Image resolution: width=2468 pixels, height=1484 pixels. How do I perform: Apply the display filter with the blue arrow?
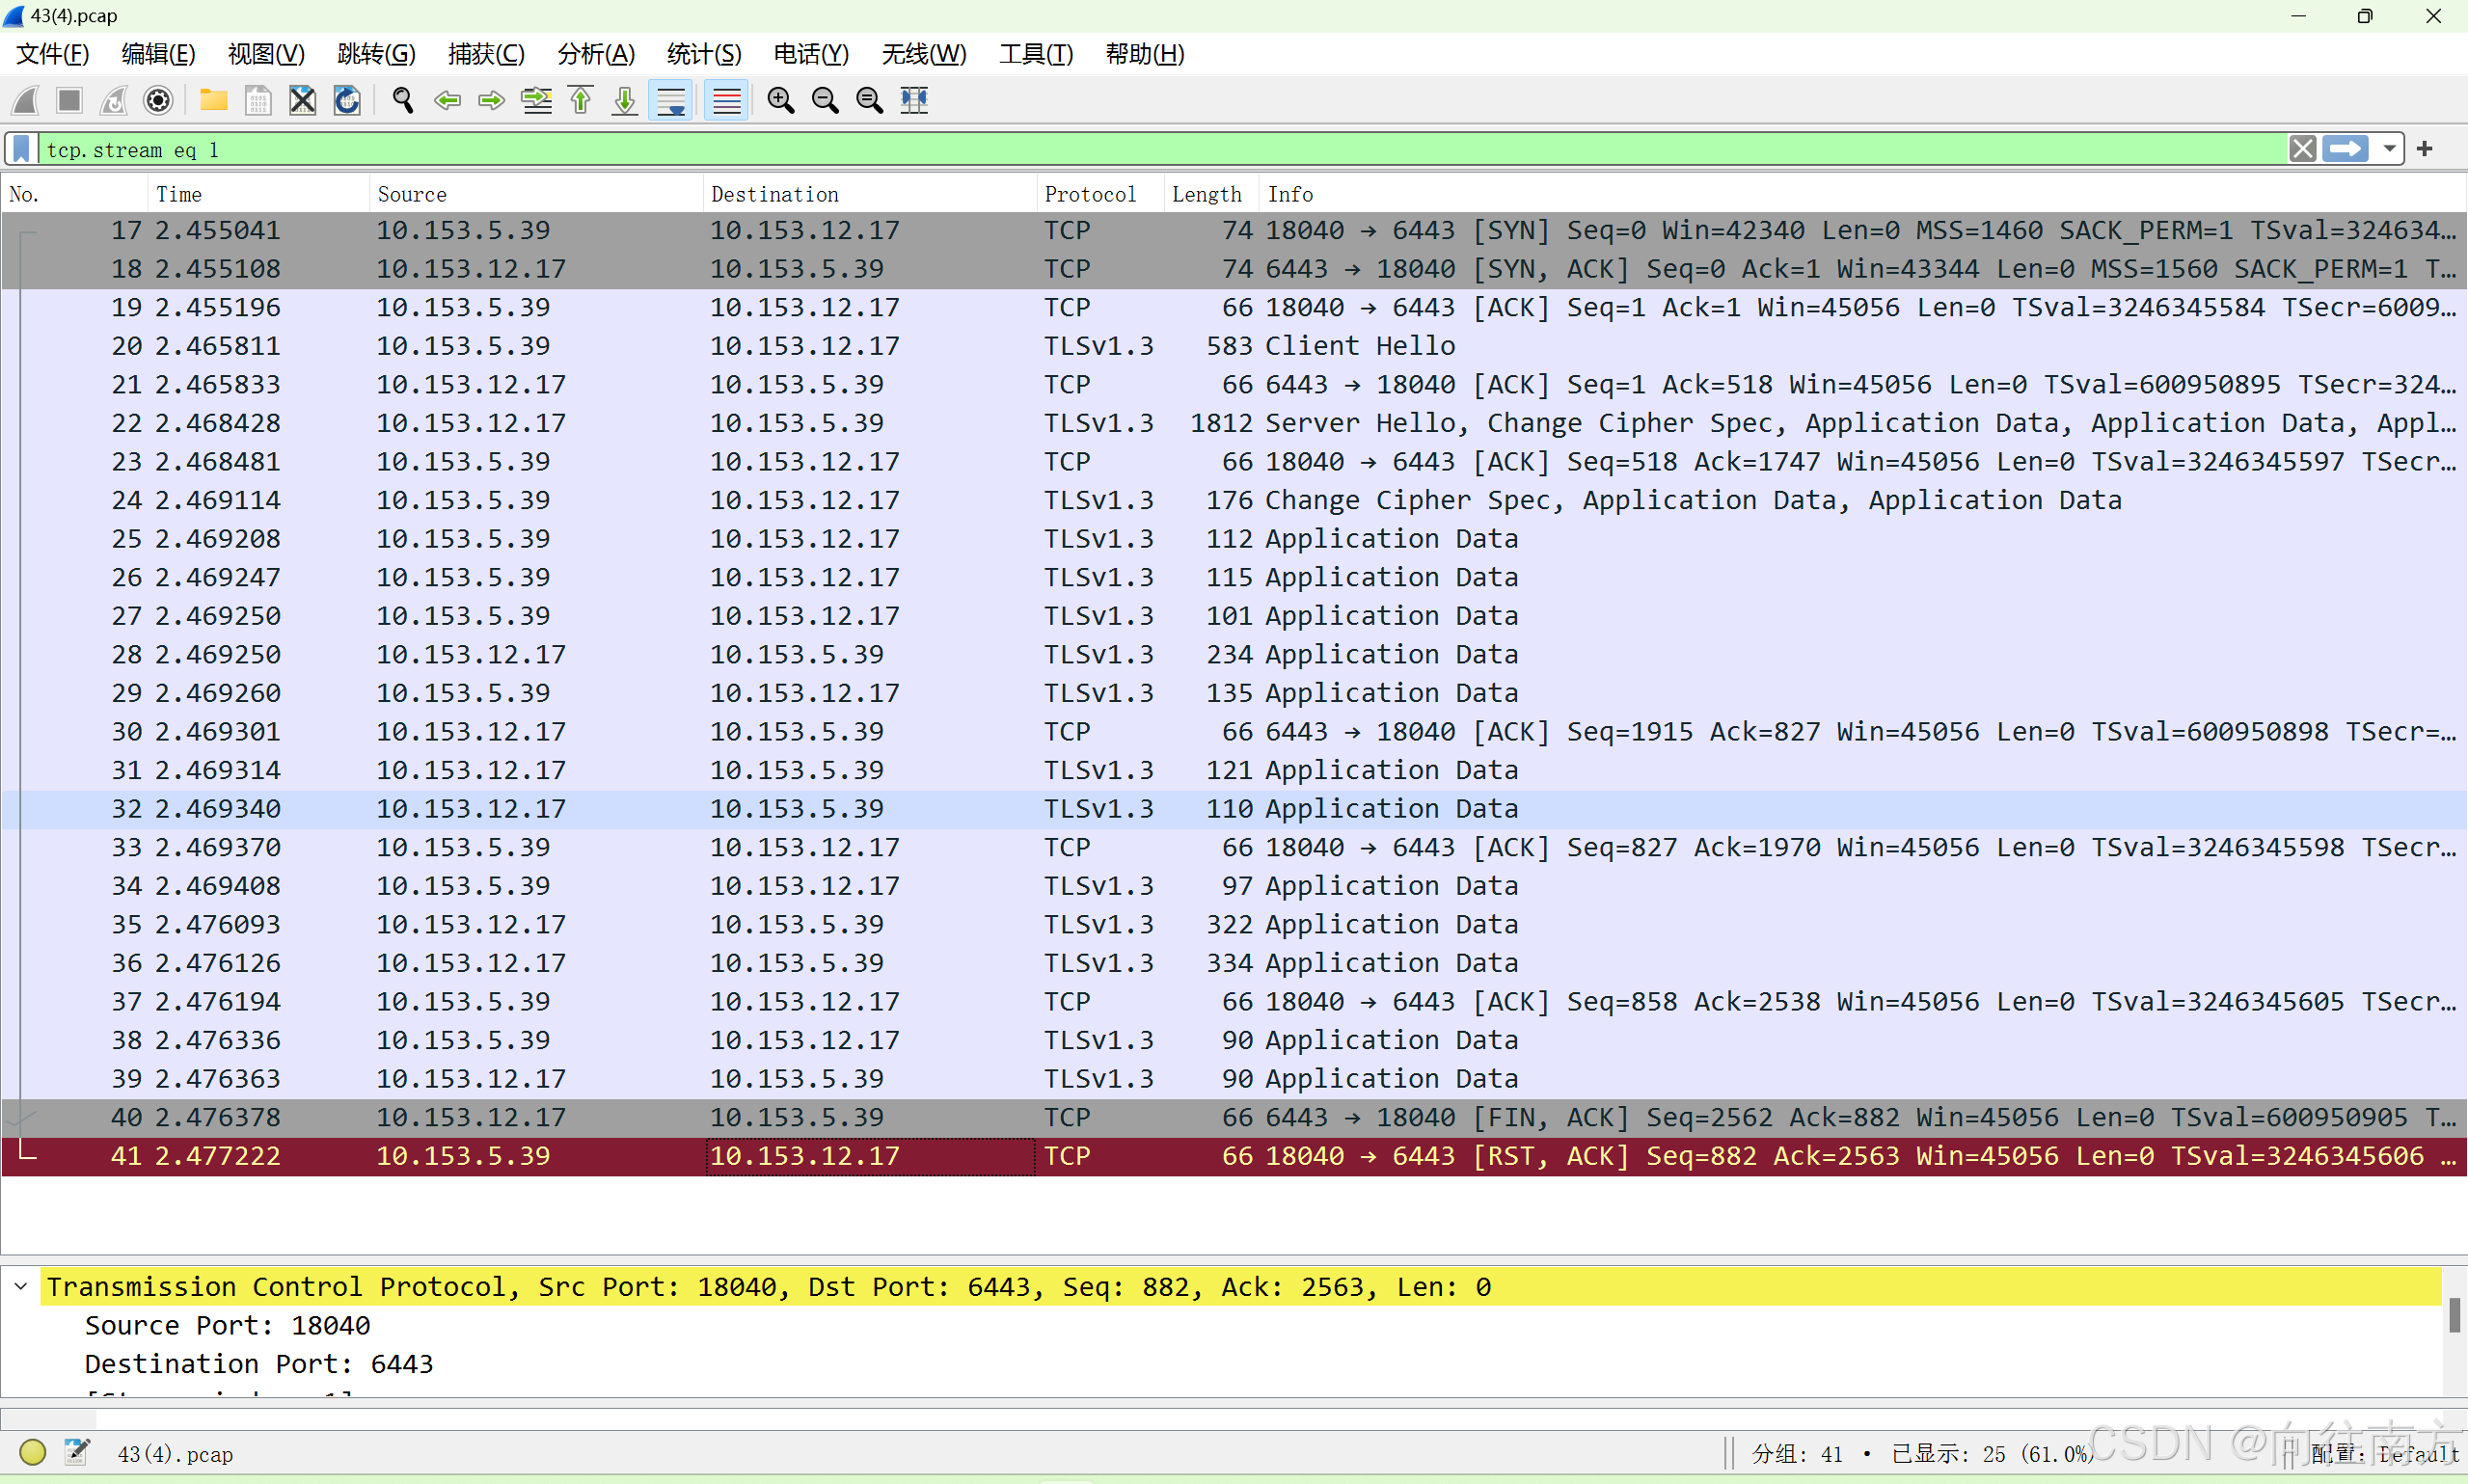[2346, 148]
